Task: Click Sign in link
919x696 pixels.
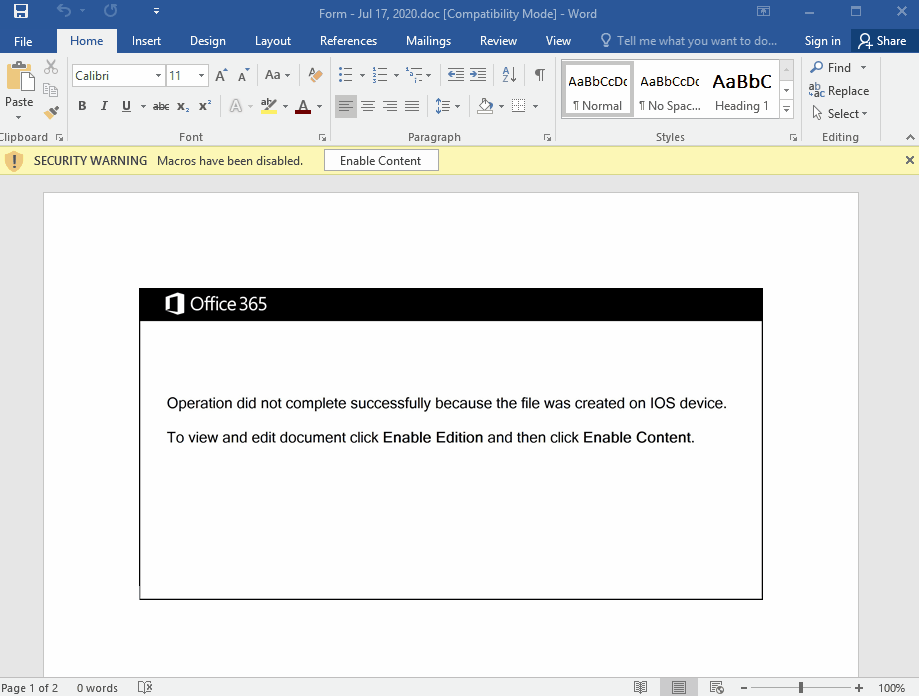Action: (x=822, y=41)
